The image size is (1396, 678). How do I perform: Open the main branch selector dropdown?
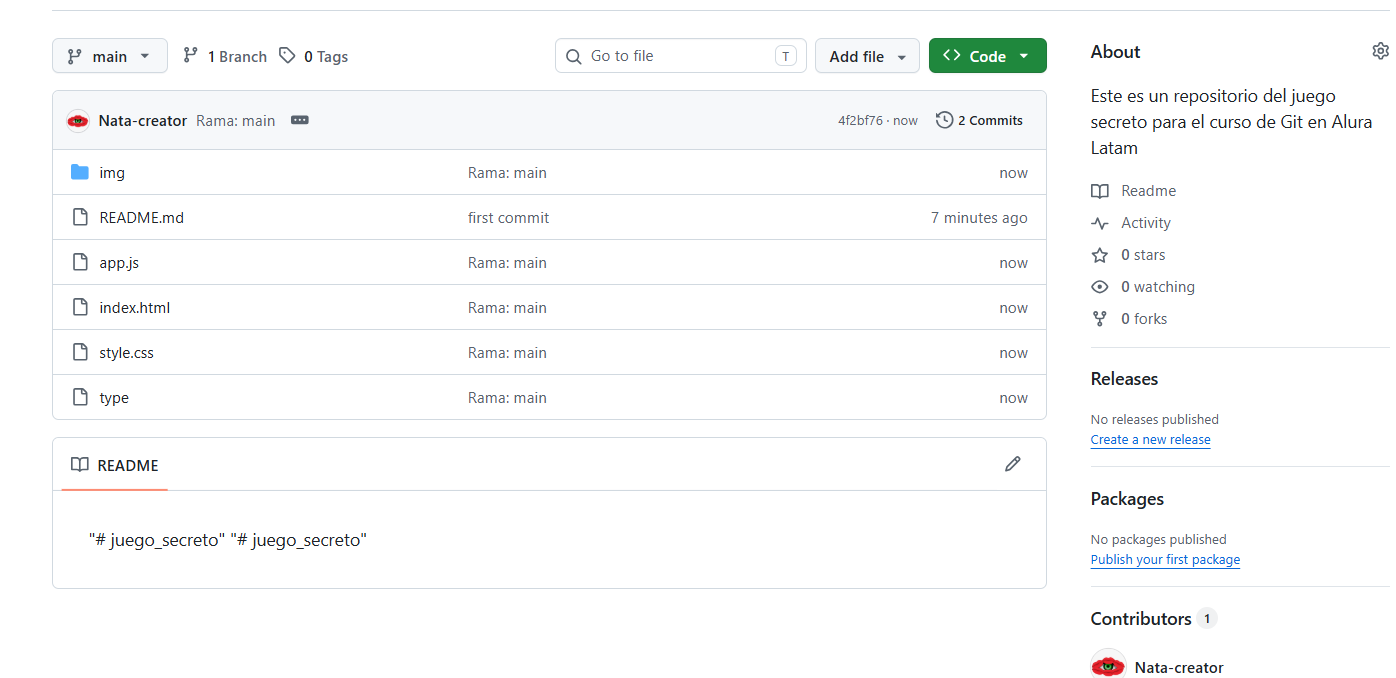tap(110, 56)
